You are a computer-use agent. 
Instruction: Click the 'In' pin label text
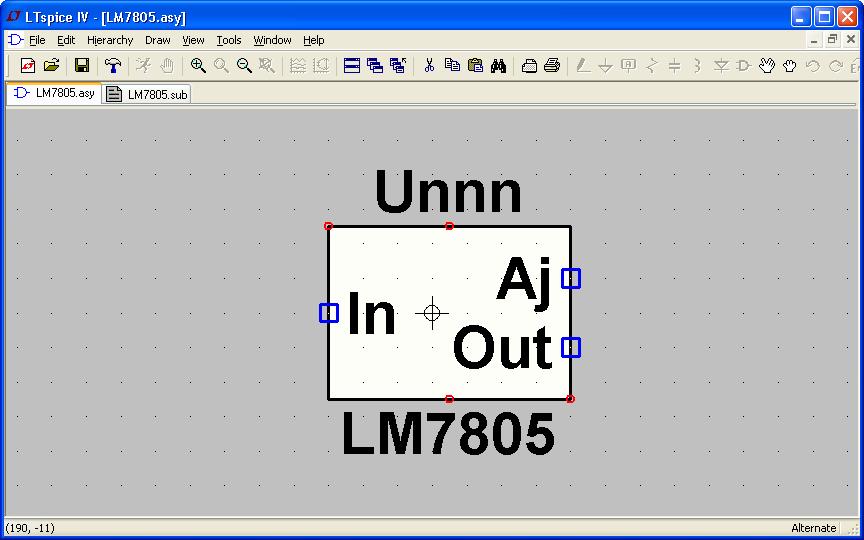point(372,312)
